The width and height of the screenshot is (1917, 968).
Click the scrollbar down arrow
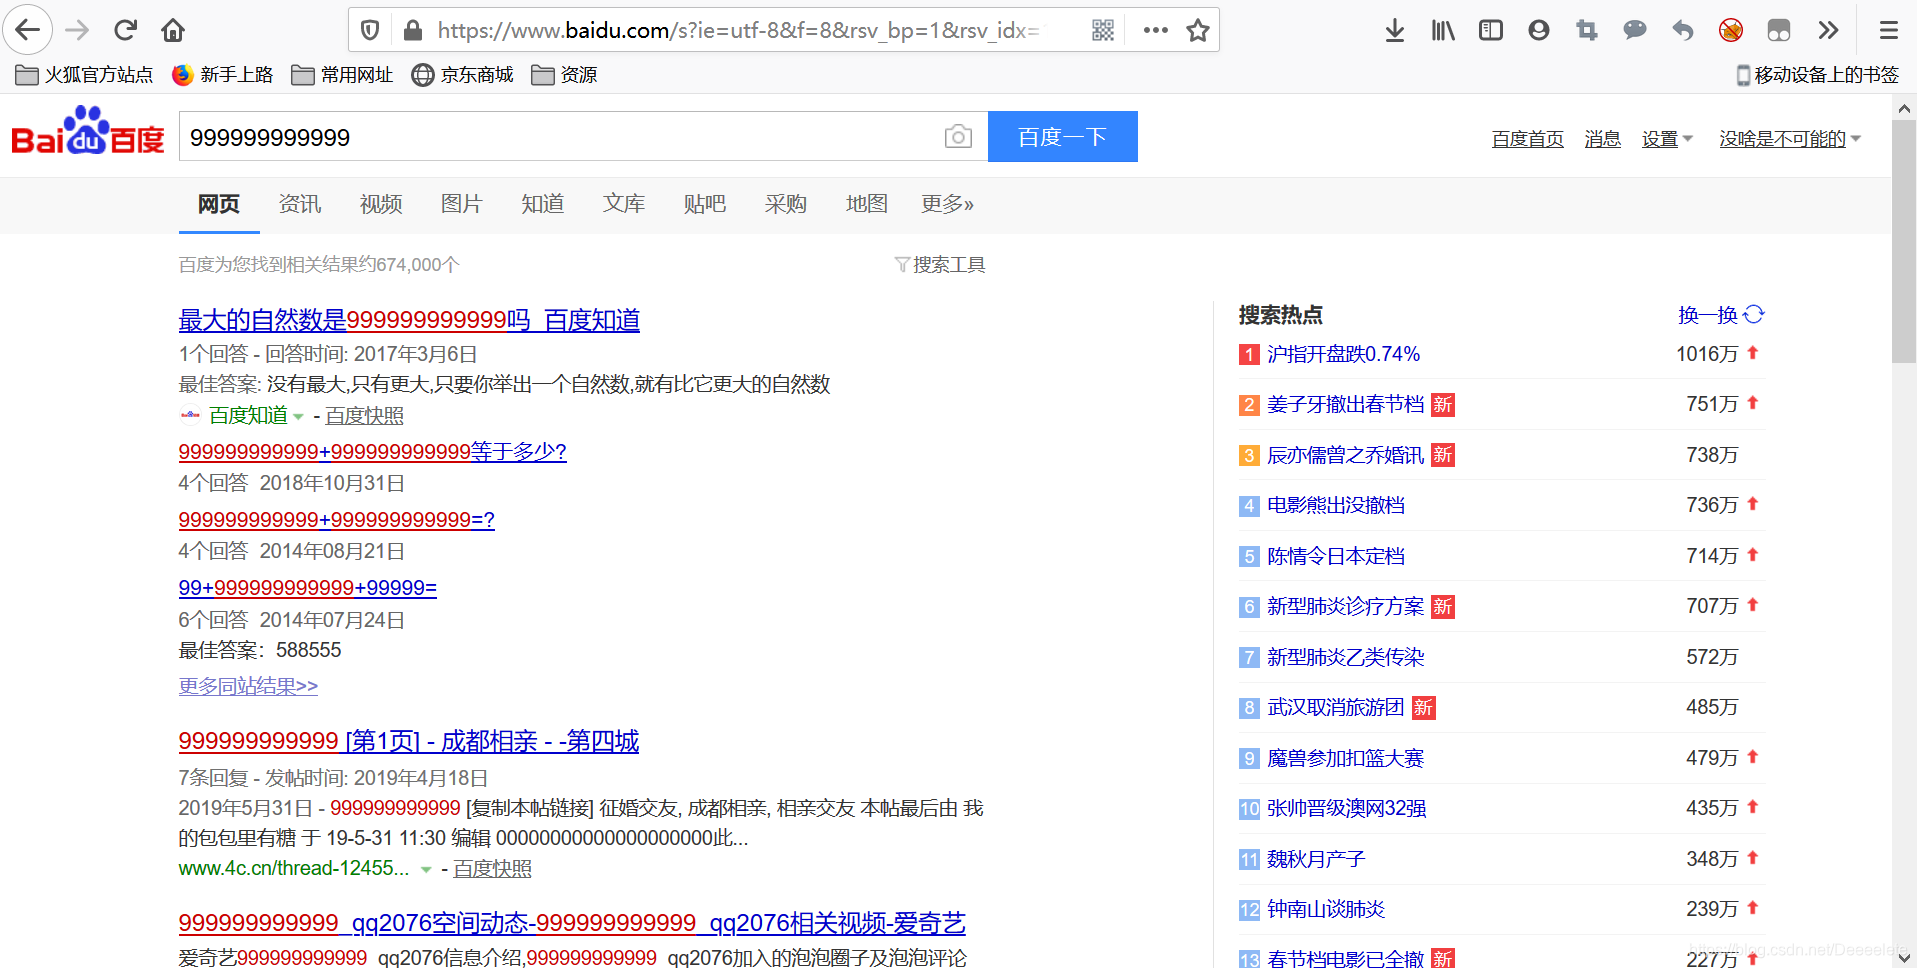tap(1904, 957)
